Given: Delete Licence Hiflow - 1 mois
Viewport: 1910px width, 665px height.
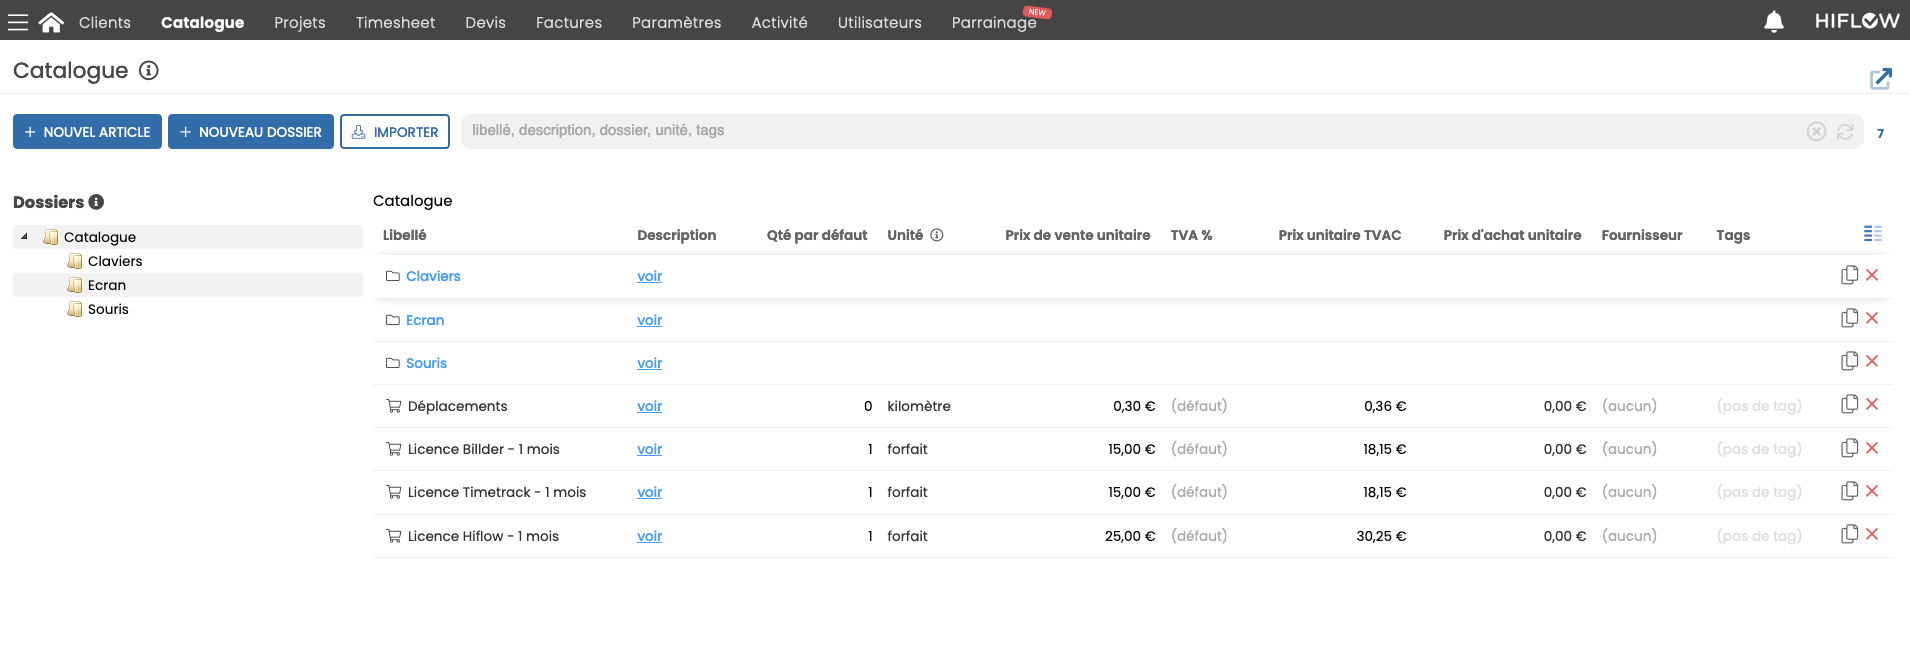Looking at the screenshot, I should pyautogui.click(x=1872, y=534).
